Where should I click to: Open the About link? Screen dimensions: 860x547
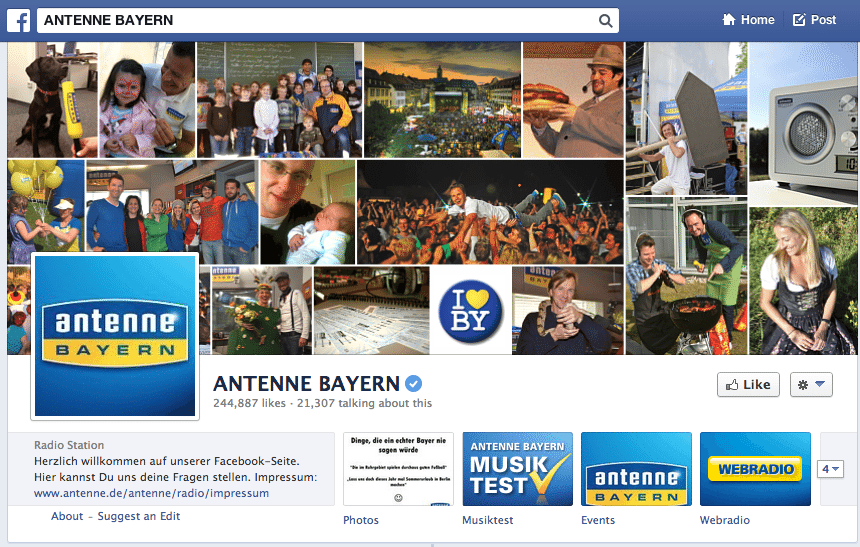67,516
